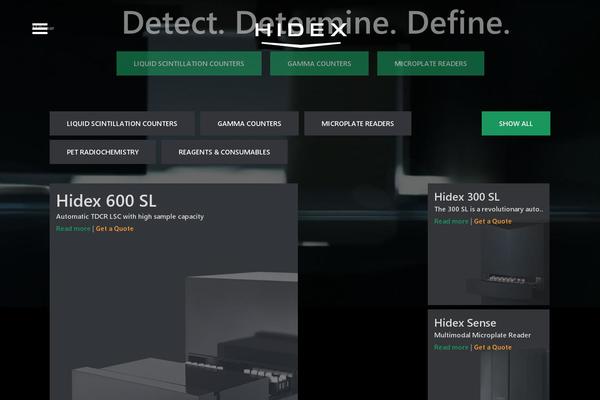This screenshot has height=400, width=600.
Task: Open Hidex Sense title
Action: 465,323
